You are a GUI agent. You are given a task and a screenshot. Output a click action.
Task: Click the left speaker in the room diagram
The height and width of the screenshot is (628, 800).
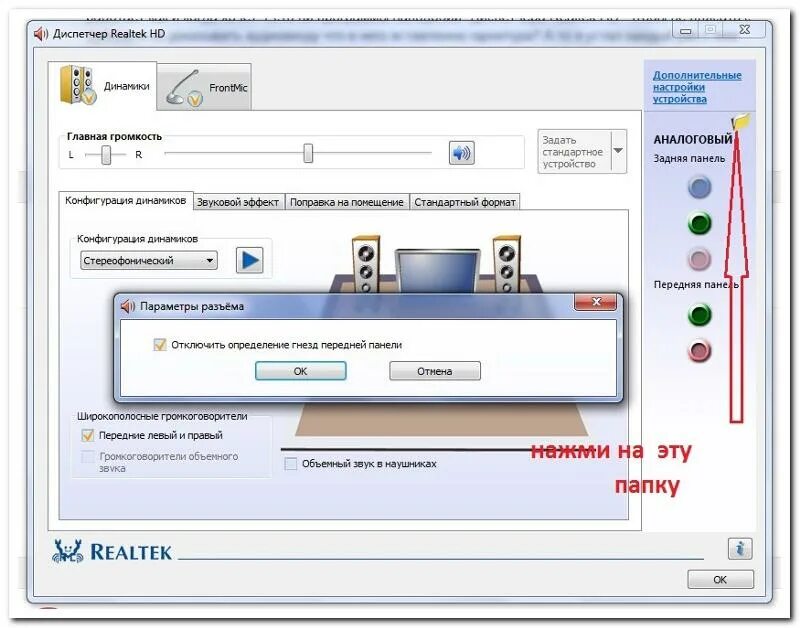[x=366, y=264]
